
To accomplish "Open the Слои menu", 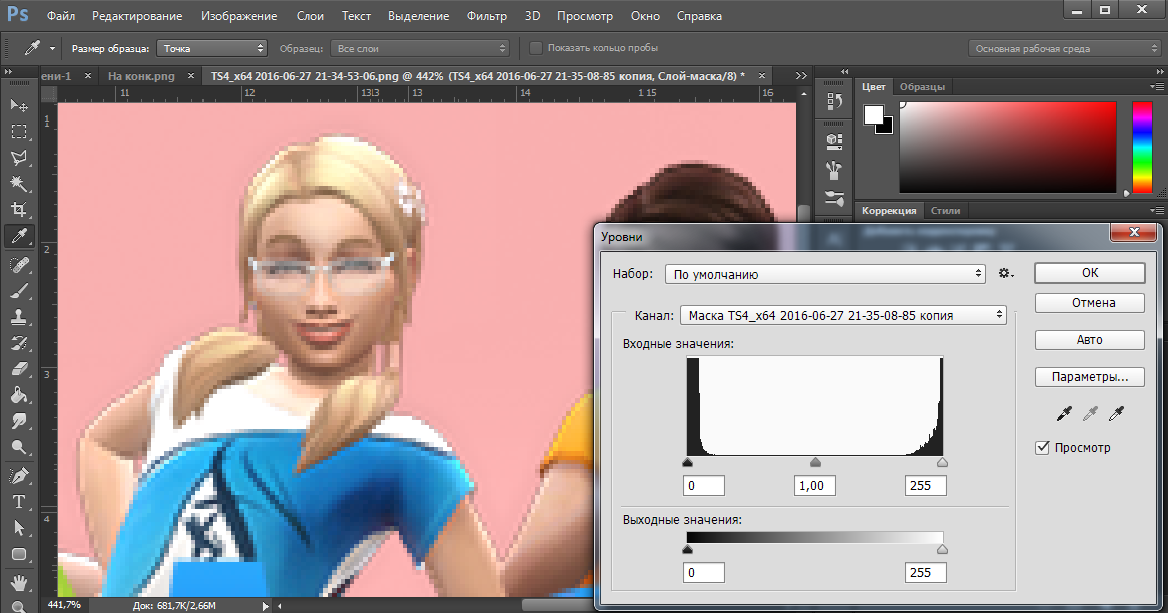I will (310, 16).
